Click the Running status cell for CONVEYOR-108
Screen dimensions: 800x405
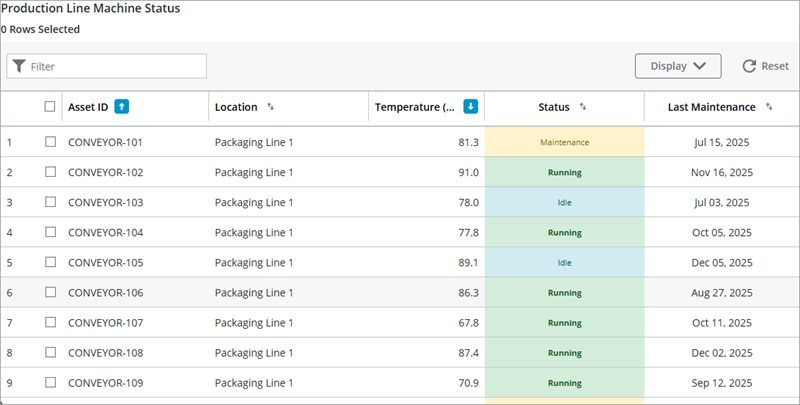[x=564, y=352]
